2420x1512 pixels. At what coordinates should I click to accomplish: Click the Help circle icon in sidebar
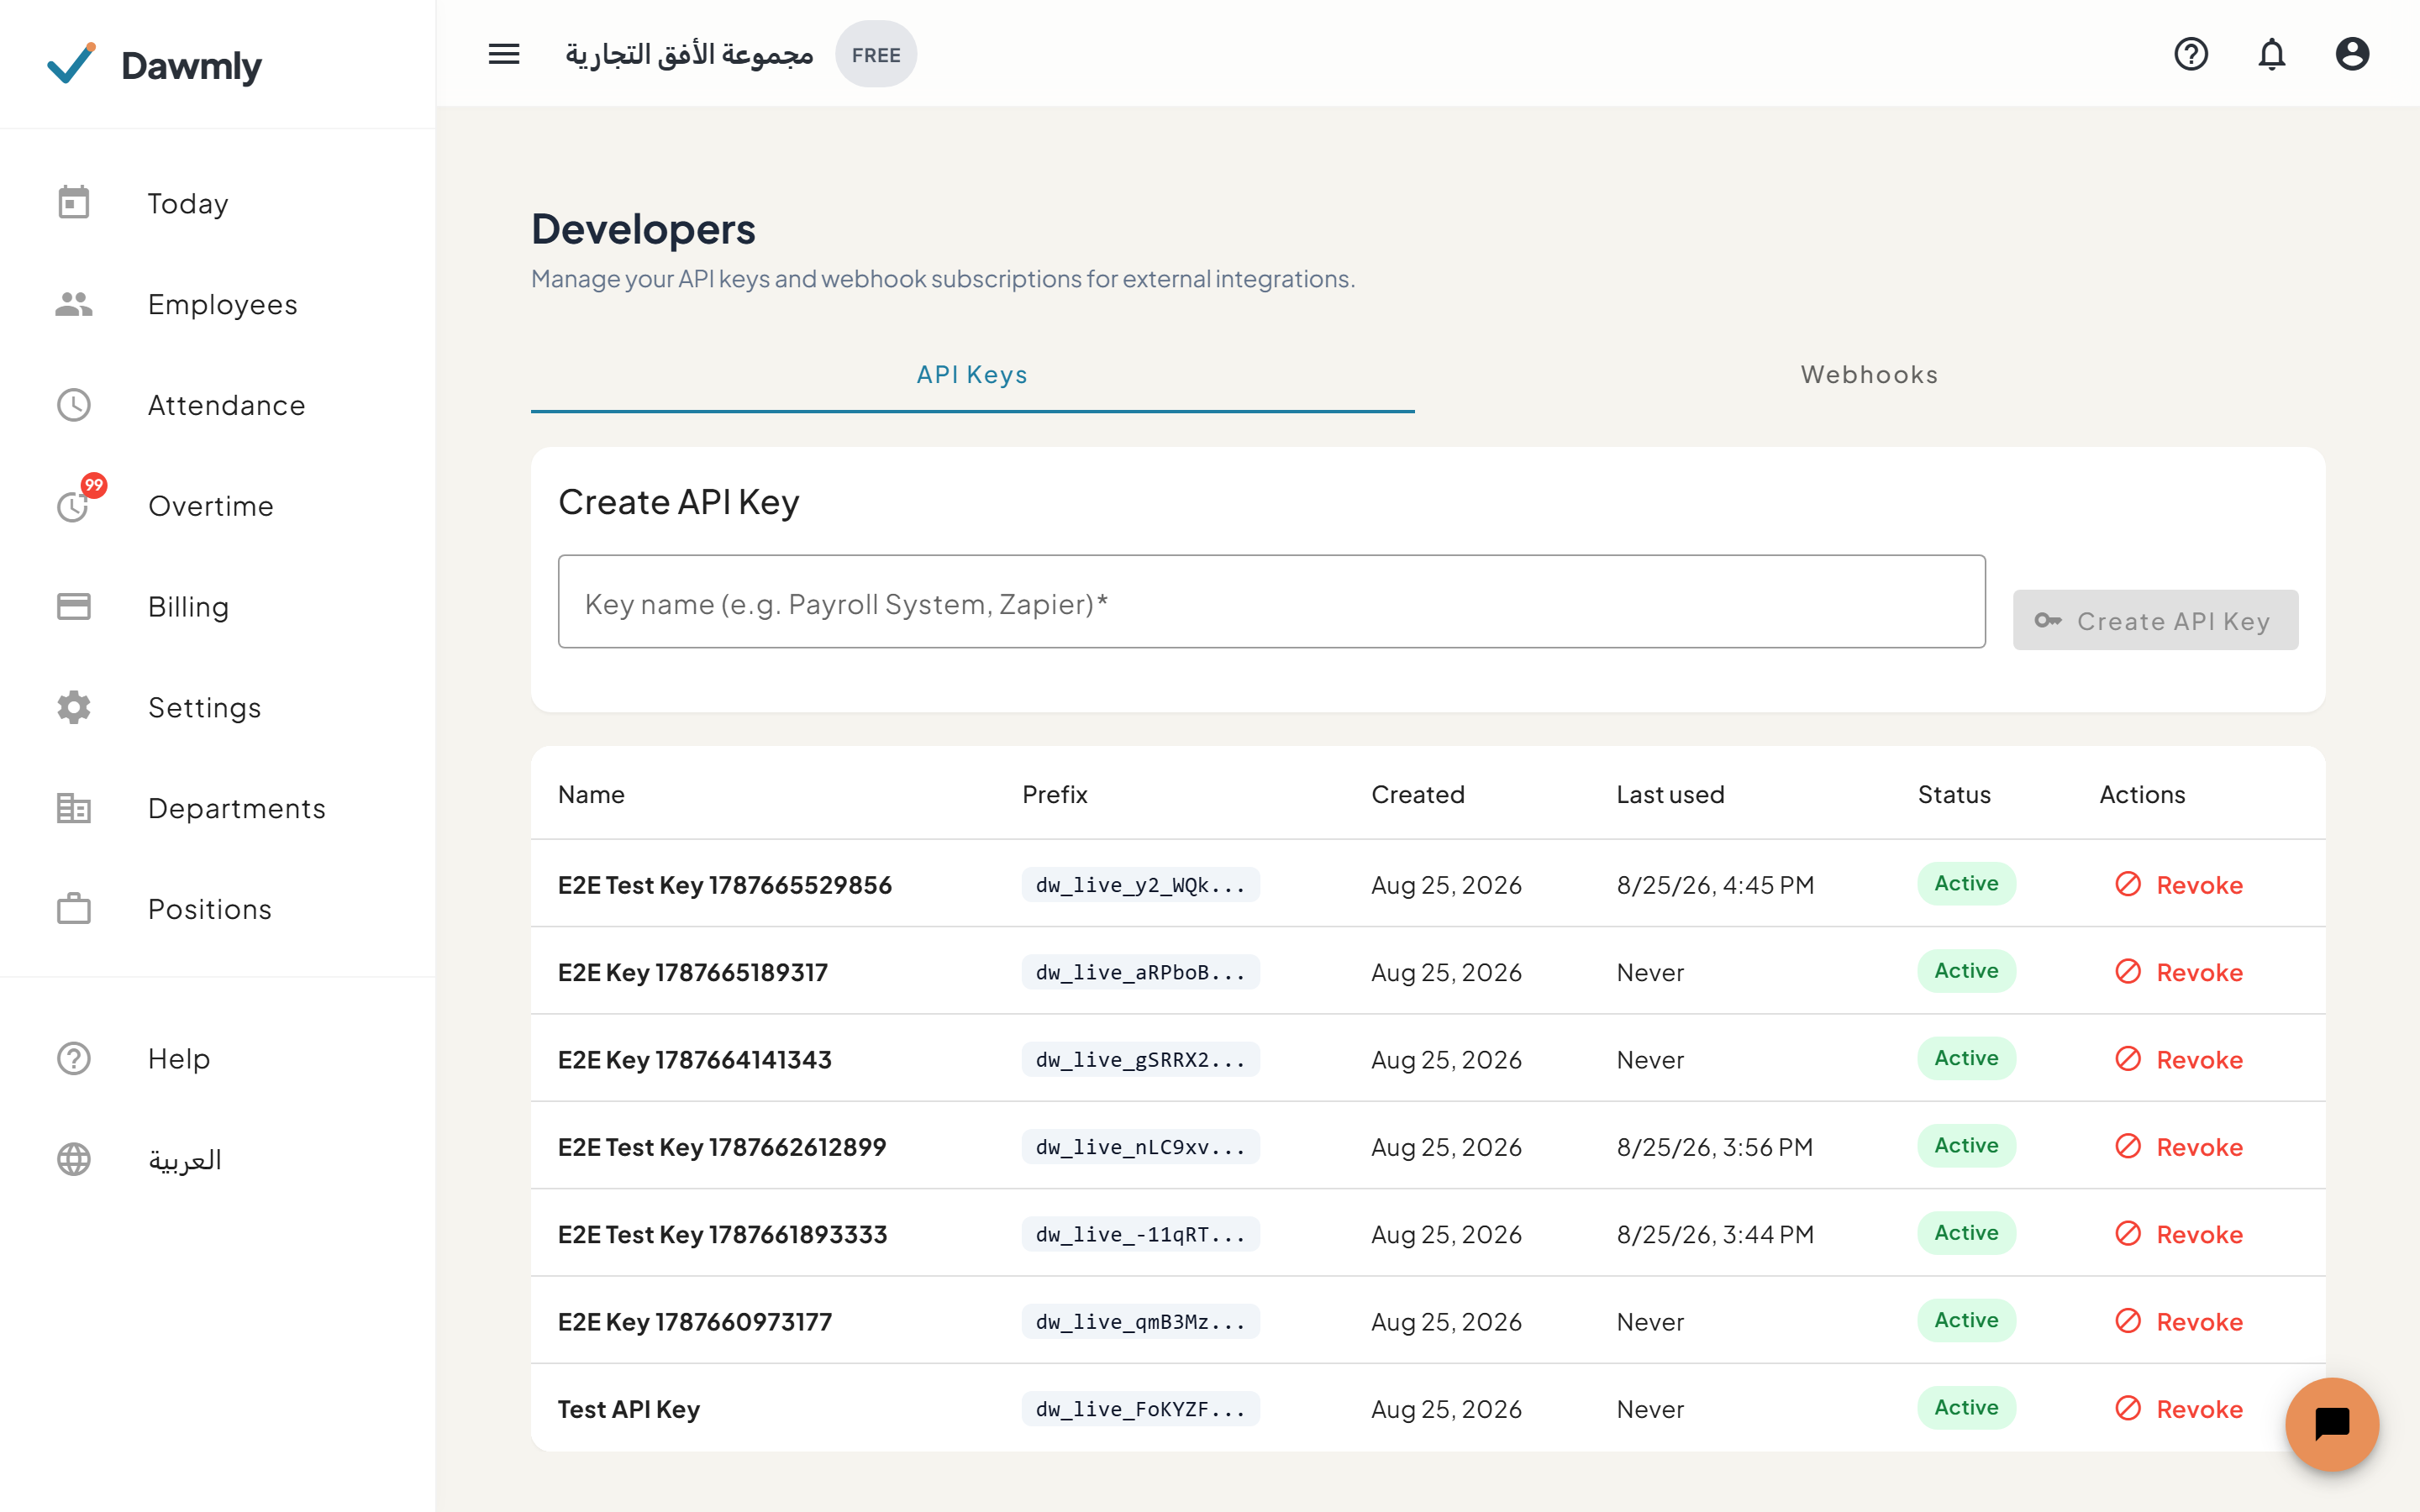click(x=74, y=1058)
